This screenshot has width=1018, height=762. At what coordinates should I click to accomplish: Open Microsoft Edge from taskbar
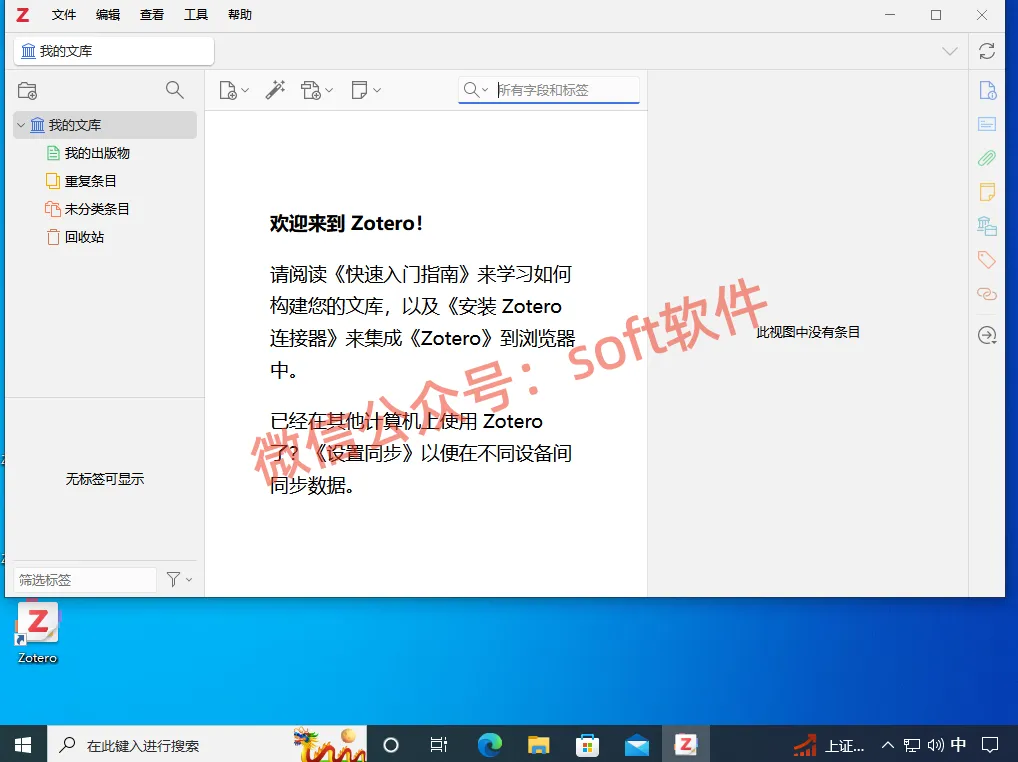pos(490,744)
